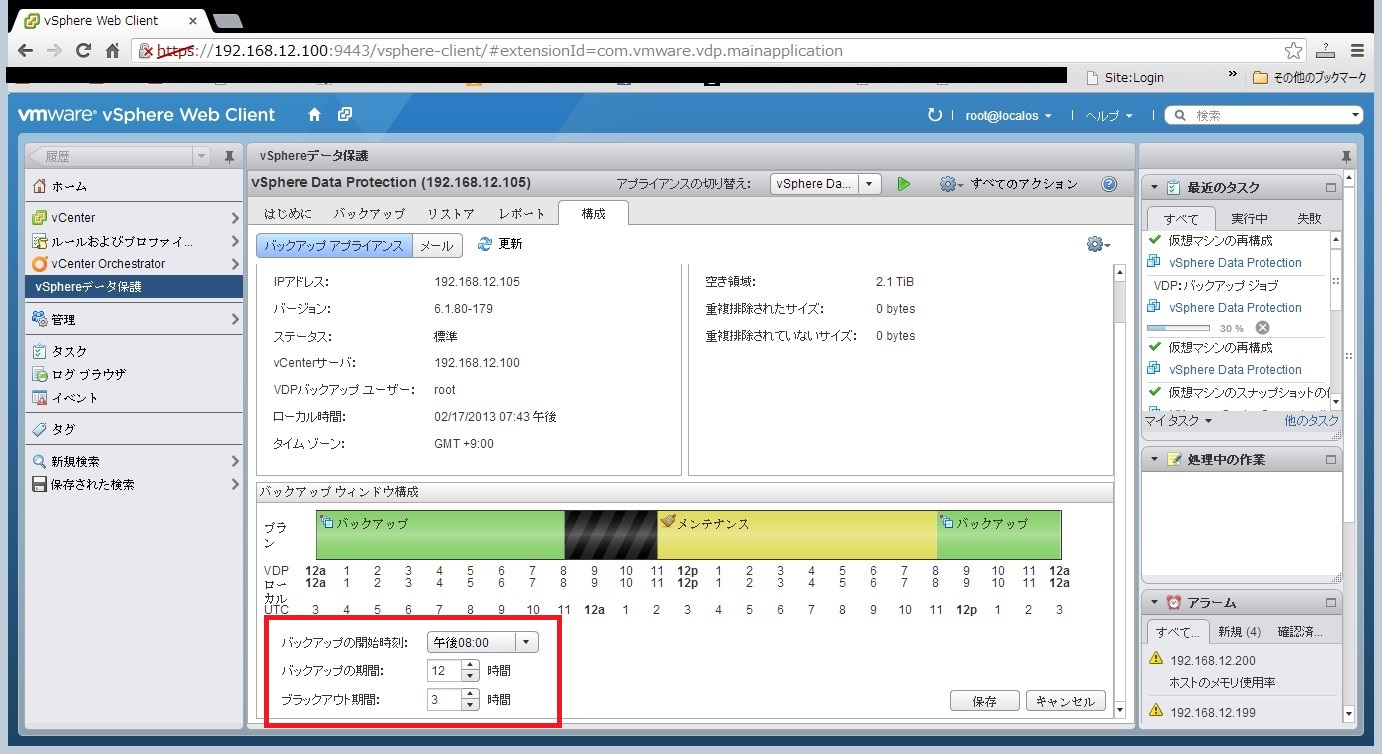Screen dimensions: 1382x754
Task: Decrease the ブラックアウト期間 stepper value
Action: point(470,705)
